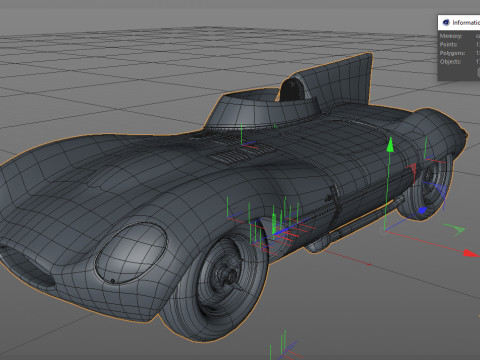Click the large red X-axis arrow tip

(471, 253)
